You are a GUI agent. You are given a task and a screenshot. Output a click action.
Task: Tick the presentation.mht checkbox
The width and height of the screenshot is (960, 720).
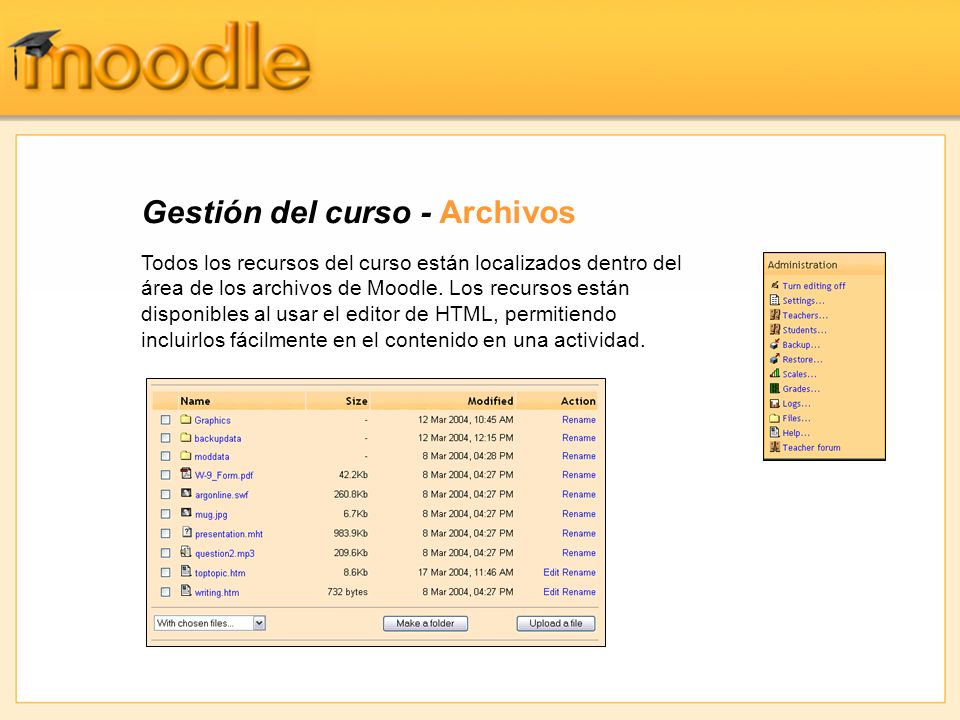165,533
